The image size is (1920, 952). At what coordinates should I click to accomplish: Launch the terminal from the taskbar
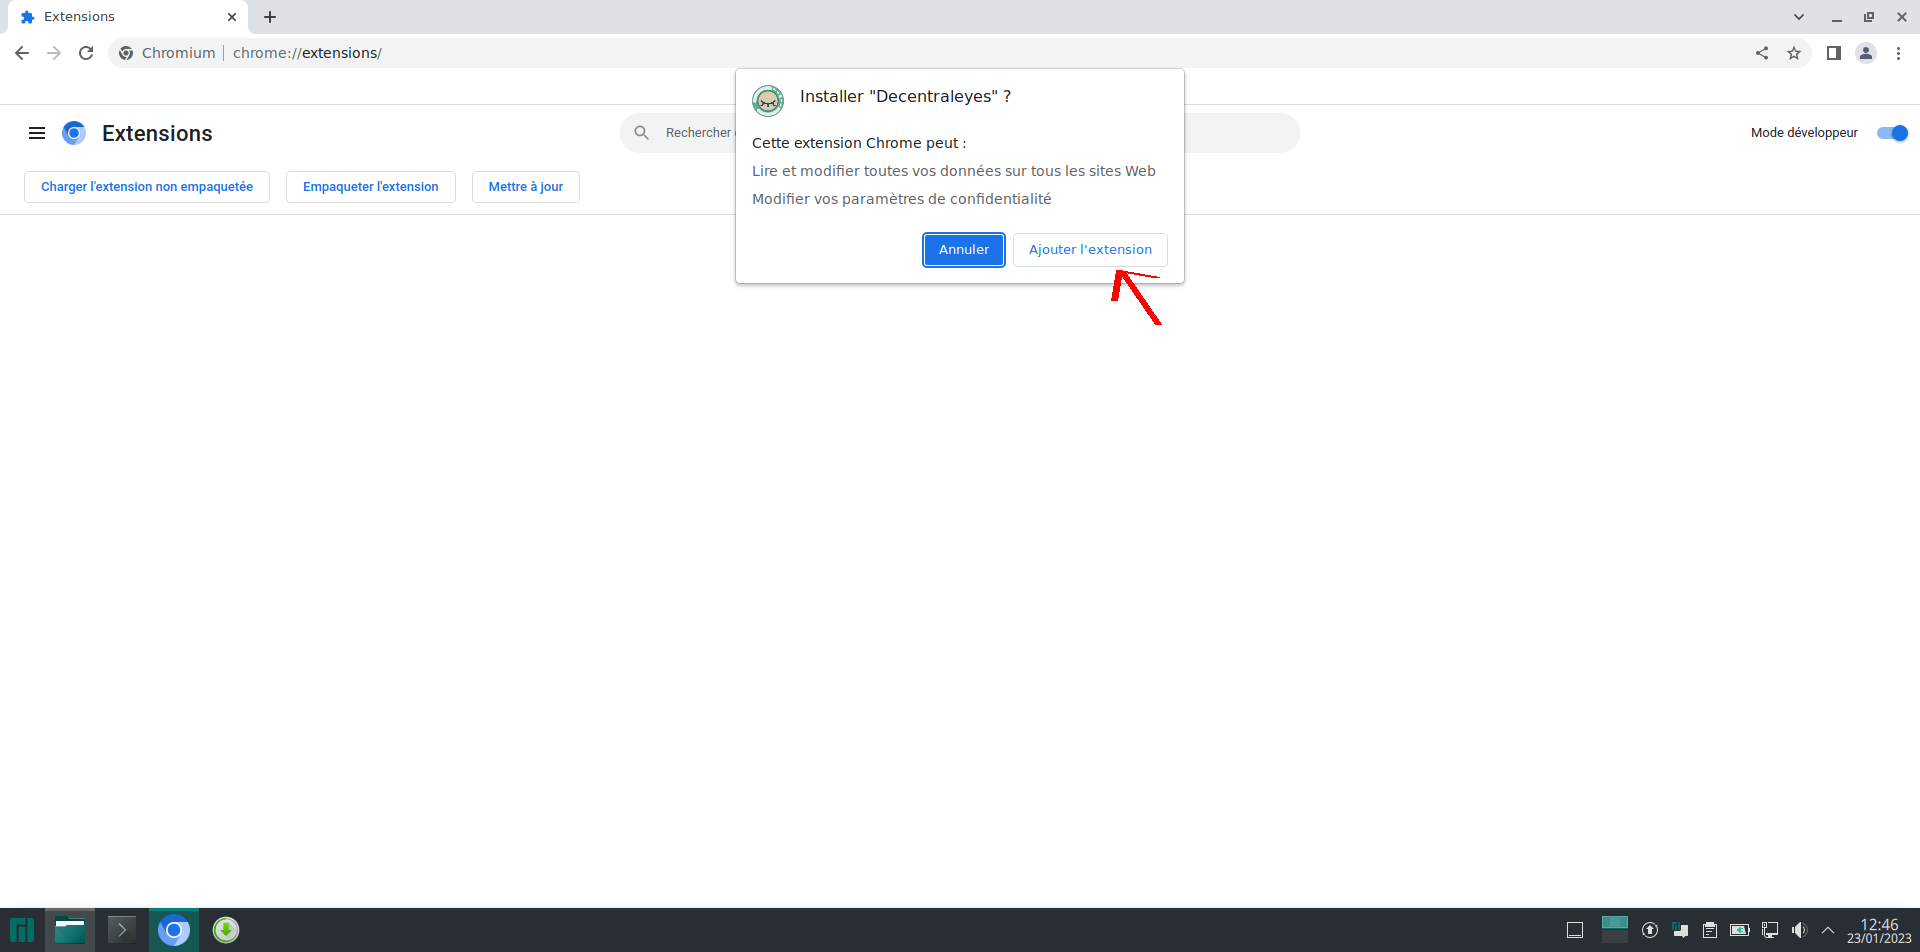(x=122, y=930)
